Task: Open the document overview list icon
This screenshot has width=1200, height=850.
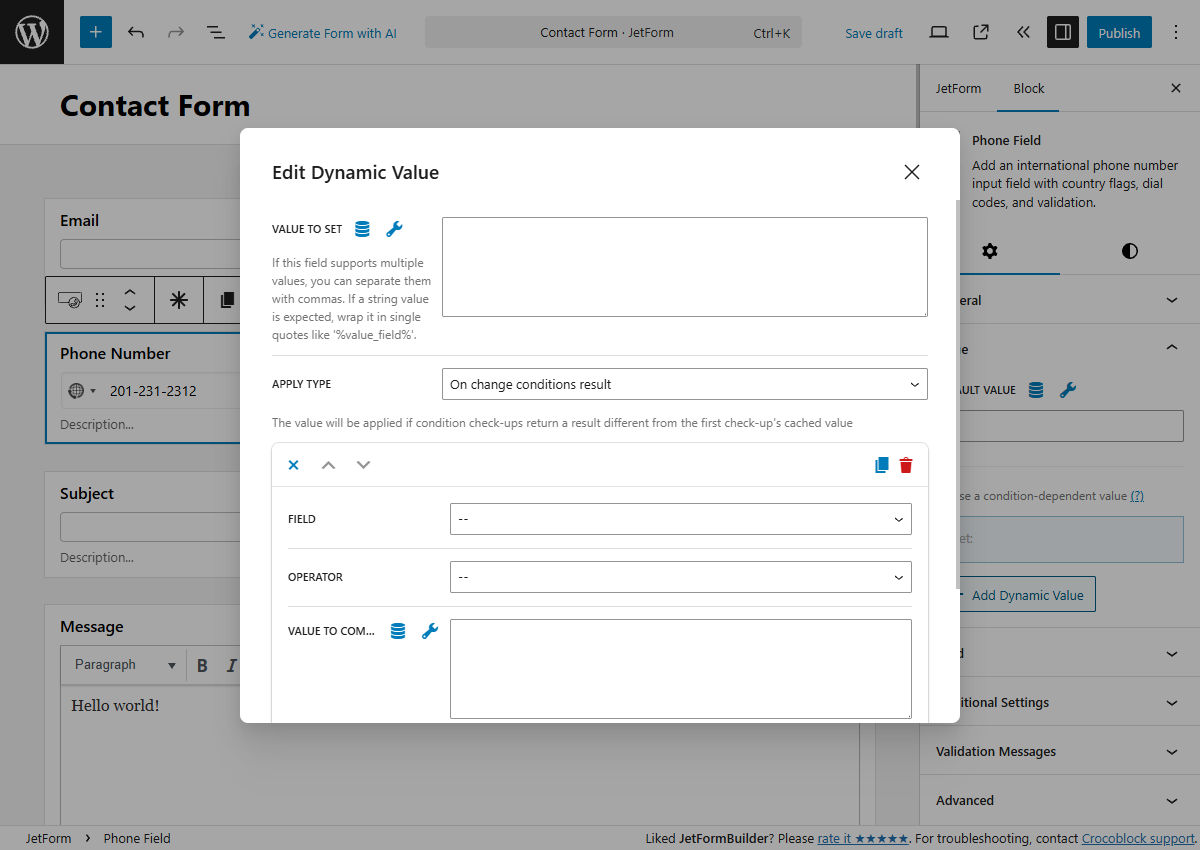Action: (215, 32)
